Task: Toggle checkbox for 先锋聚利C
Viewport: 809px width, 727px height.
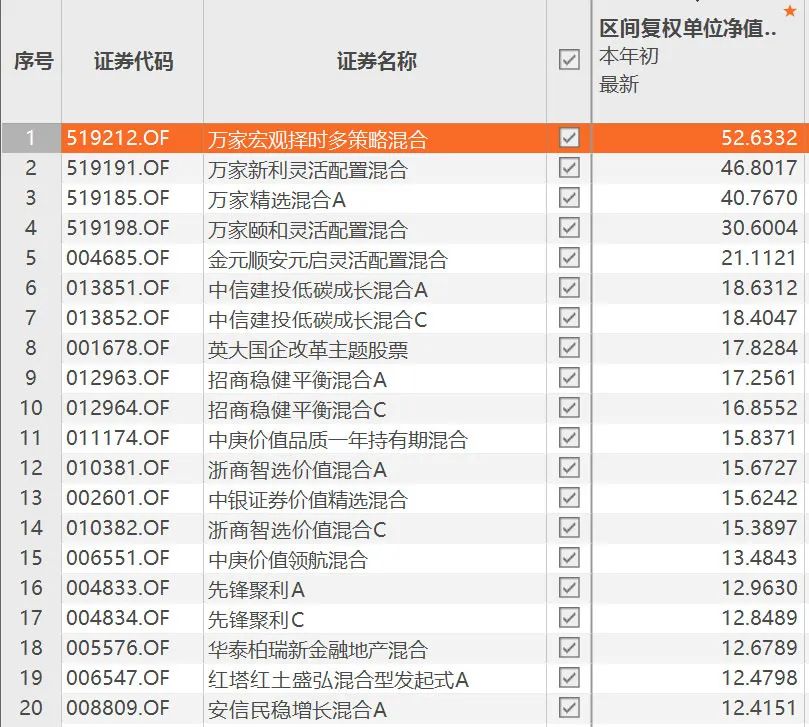Action: [569, 617]
